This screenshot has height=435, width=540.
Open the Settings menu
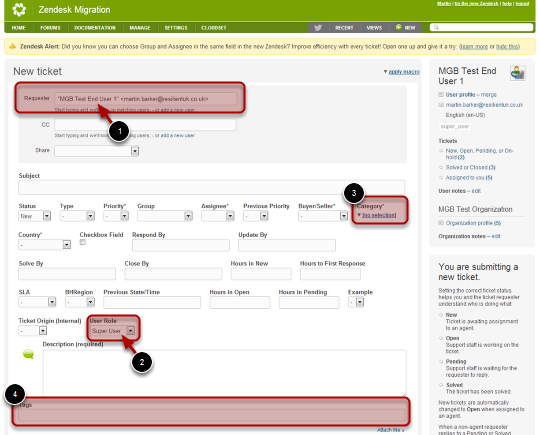(x=176, y=28)
